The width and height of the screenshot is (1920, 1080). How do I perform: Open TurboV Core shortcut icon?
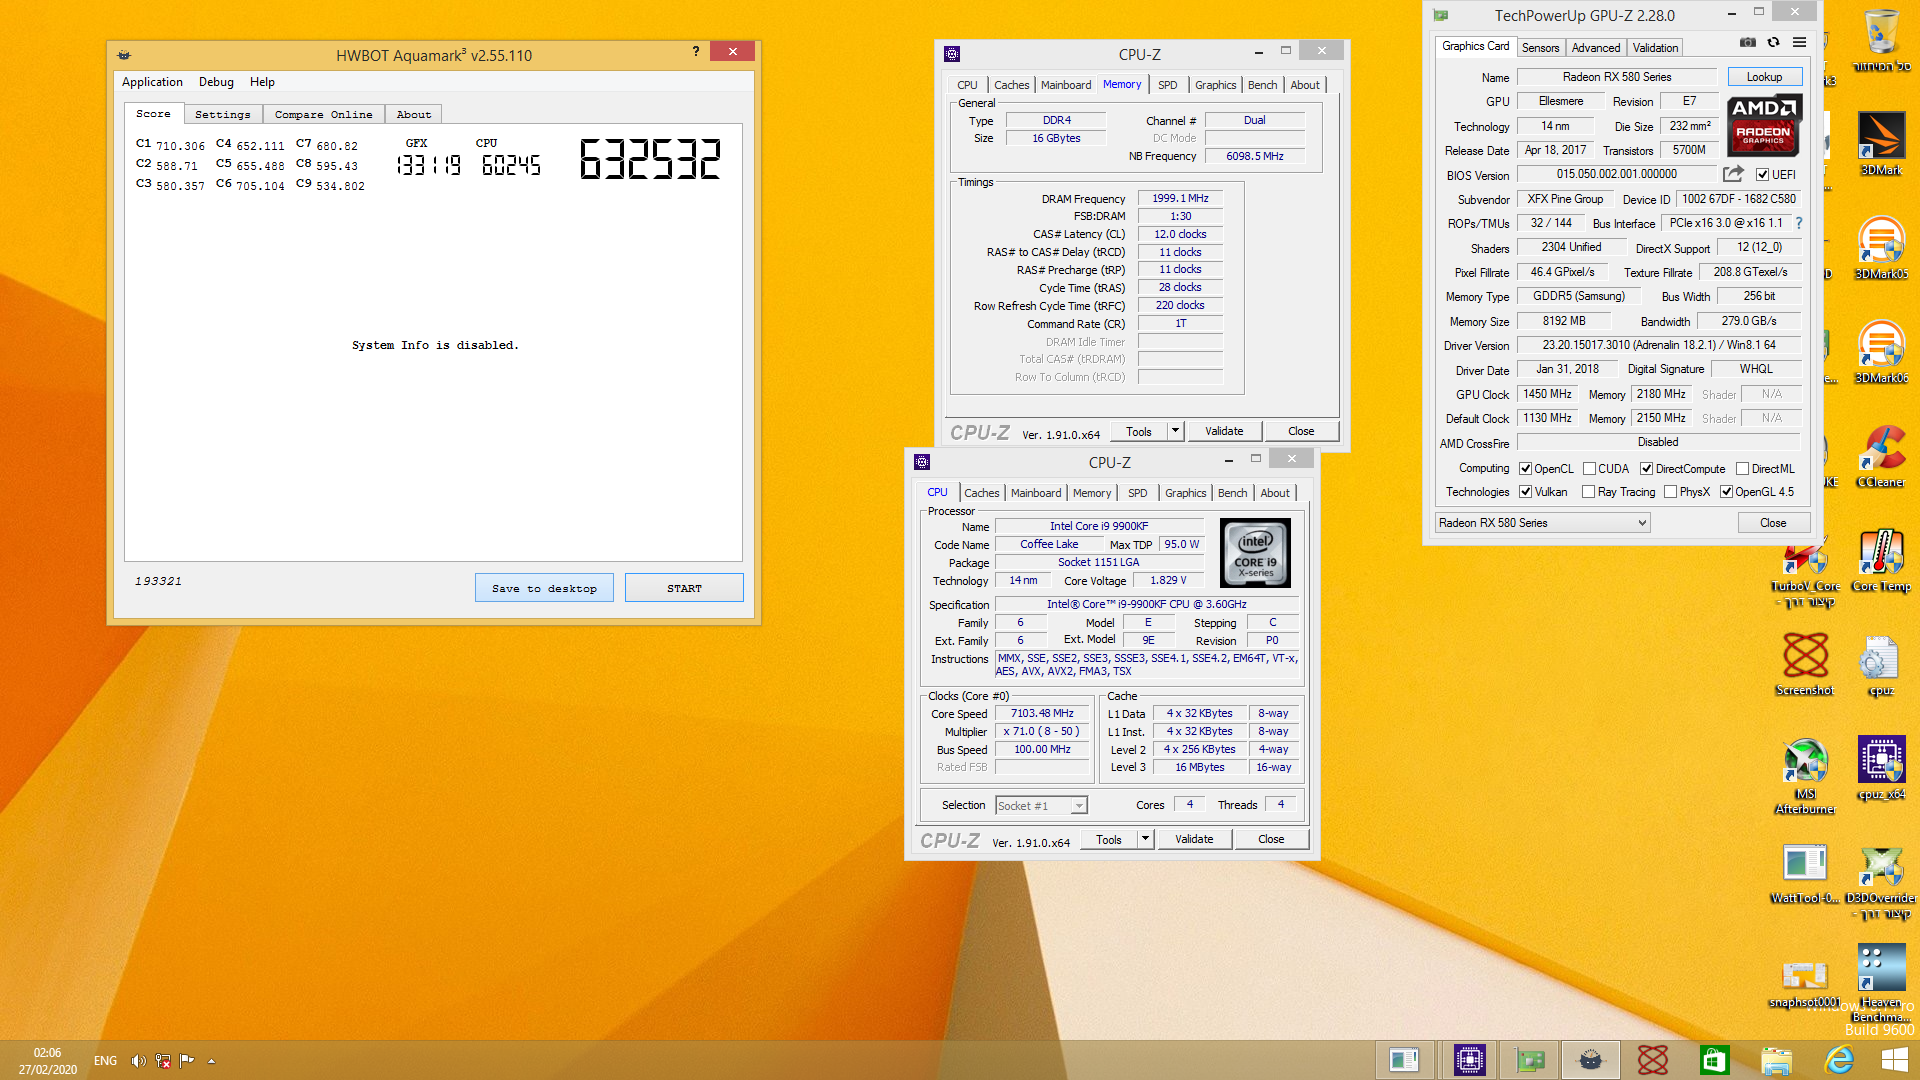pos(1805,568)
